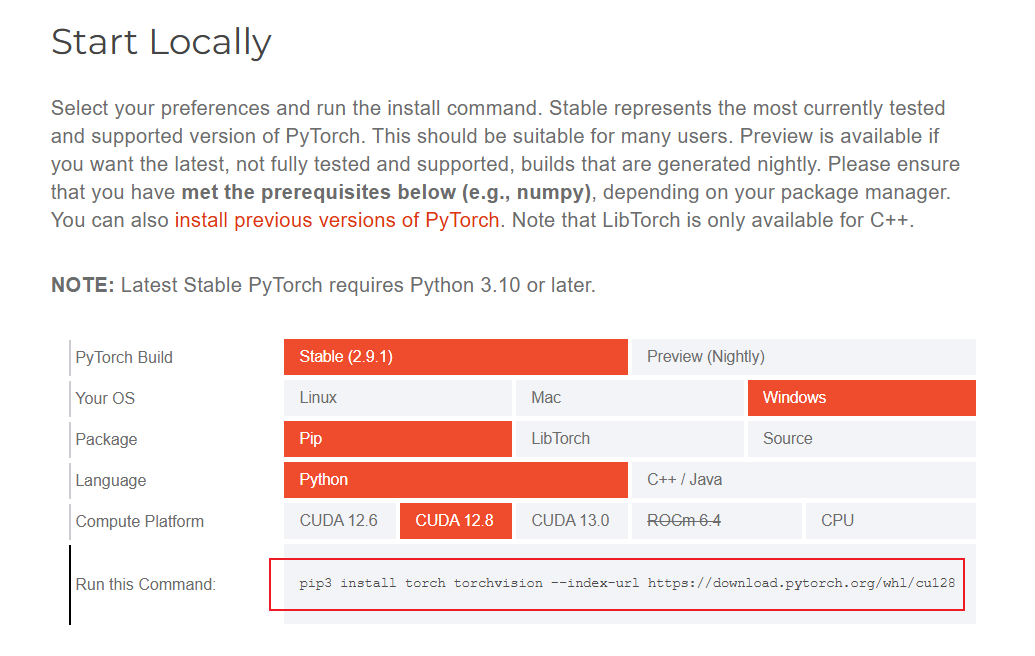Click the PyTorch Build row label
This screenshot has width=1035, height=656.
pos(124,358)
